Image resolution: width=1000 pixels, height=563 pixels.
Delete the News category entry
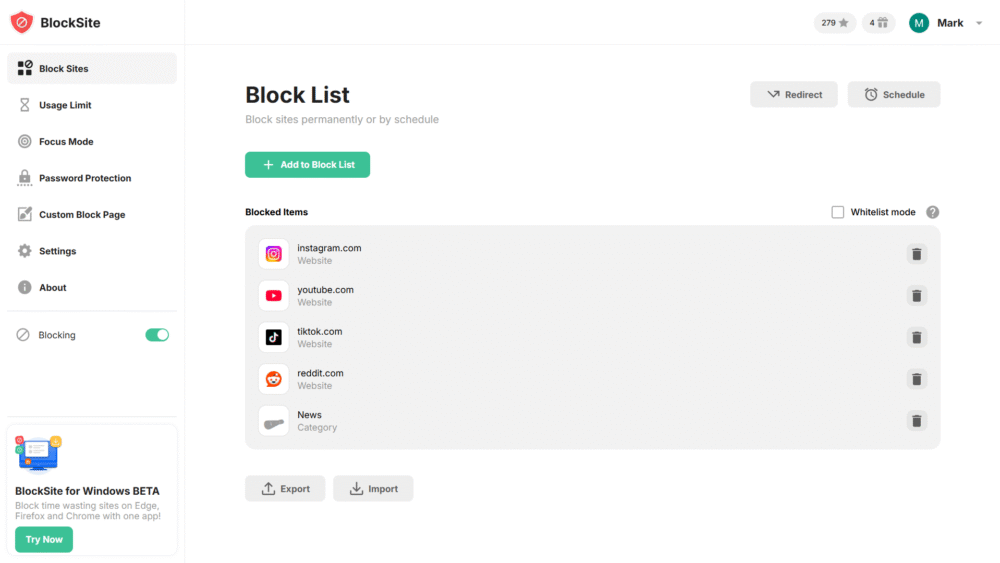[916, 421]
